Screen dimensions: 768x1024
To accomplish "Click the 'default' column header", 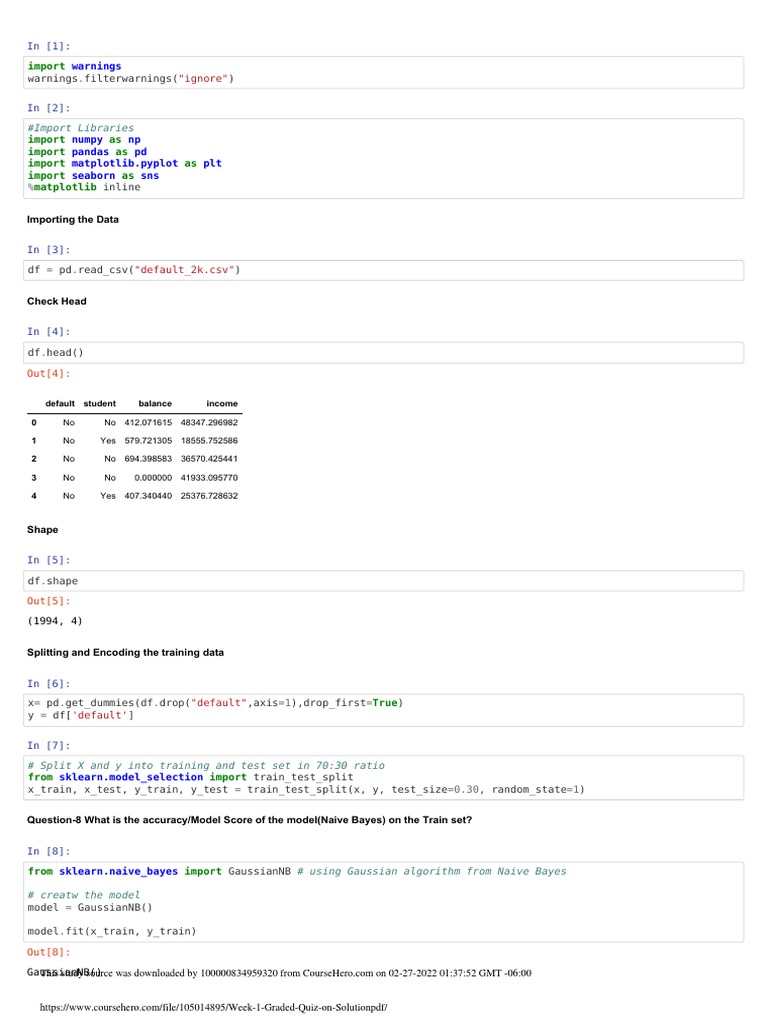I will 60,404.
